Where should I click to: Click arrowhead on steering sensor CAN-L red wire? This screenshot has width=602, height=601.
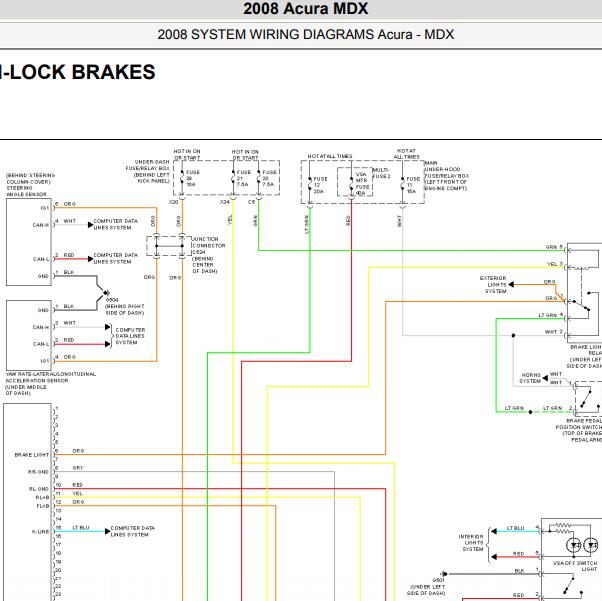pos(91,259)
